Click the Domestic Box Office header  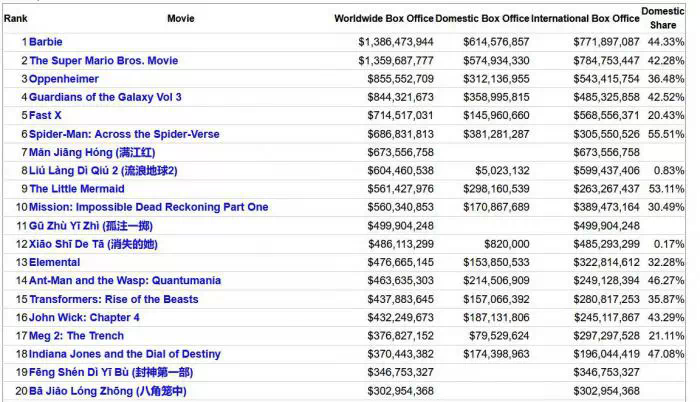[x=483, y=18]
